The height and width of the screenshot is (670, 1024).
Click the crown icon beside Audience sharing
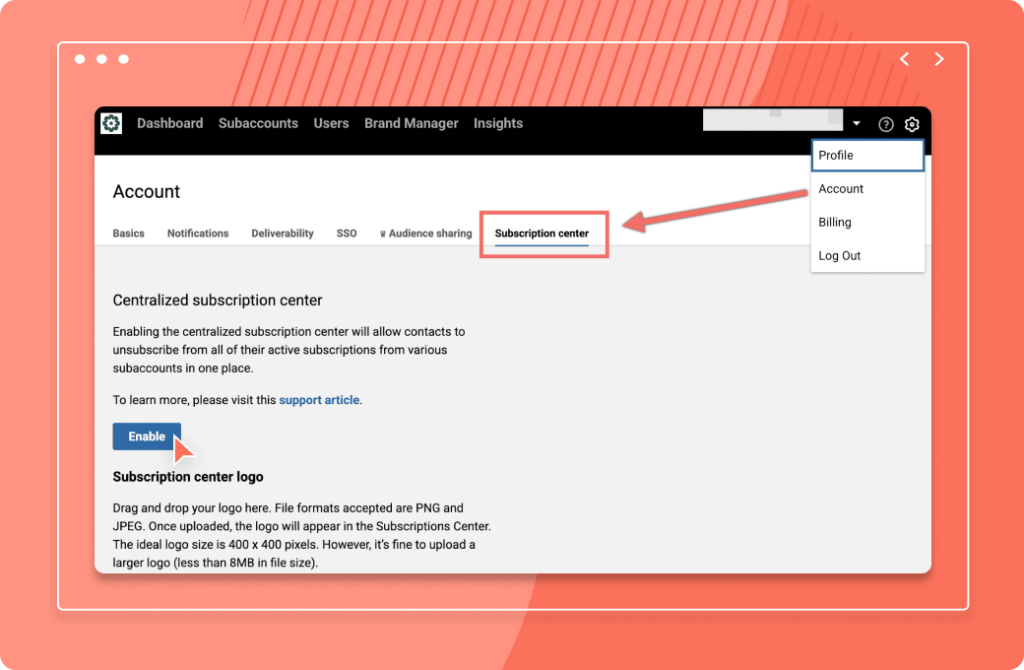pos(383,234)
